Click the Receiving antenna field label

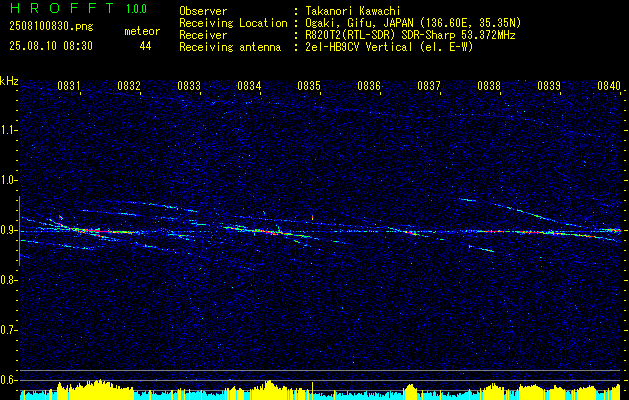[230, 47]
